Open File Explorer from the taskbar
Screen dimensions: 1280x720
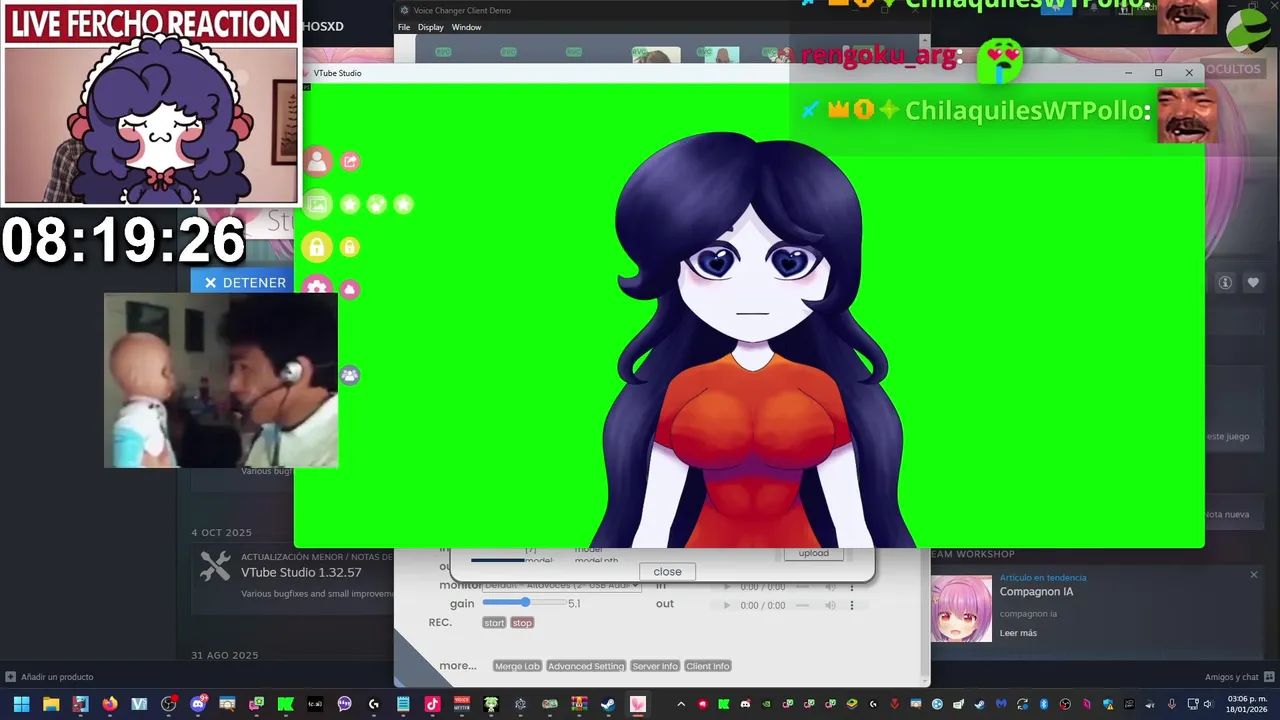[51, 704]
